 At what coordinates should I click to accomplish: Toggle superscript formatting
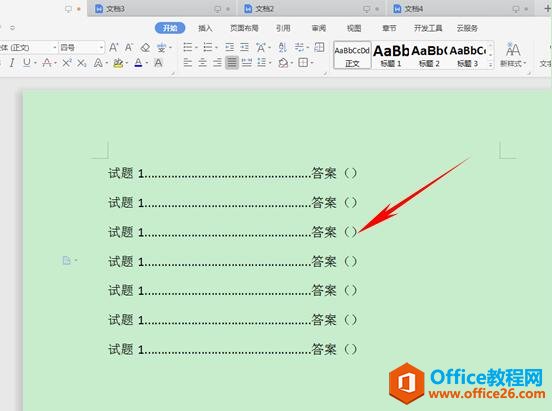[67, 63]
